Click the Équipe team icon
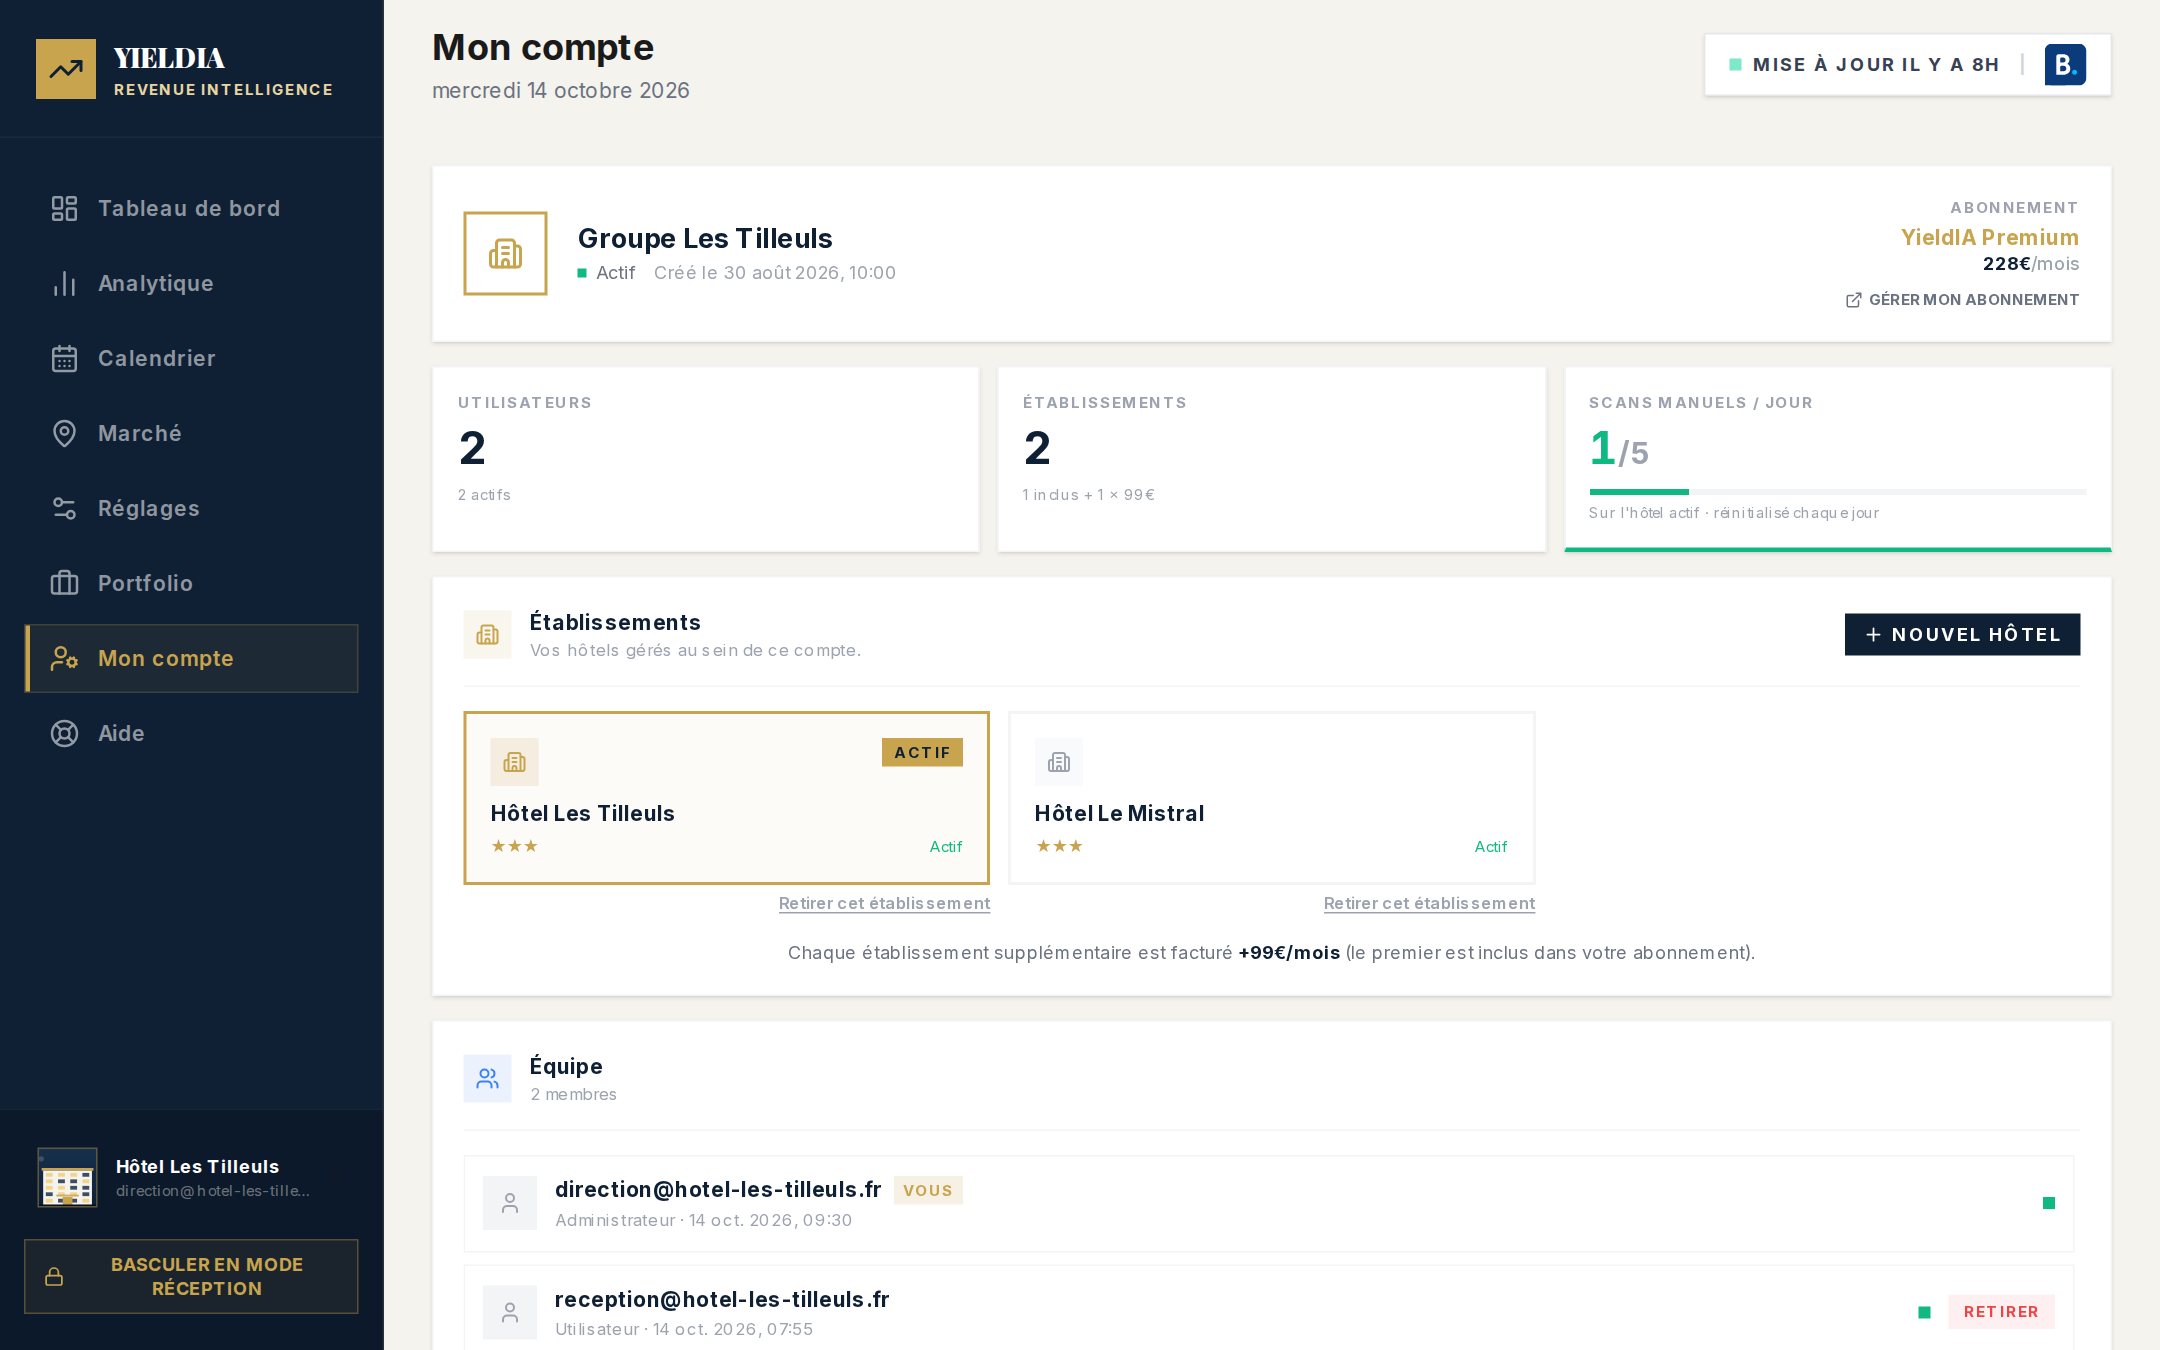Image resolution: width=2160 pixels, height=1350 pixels. click(x=487, y=1079)
